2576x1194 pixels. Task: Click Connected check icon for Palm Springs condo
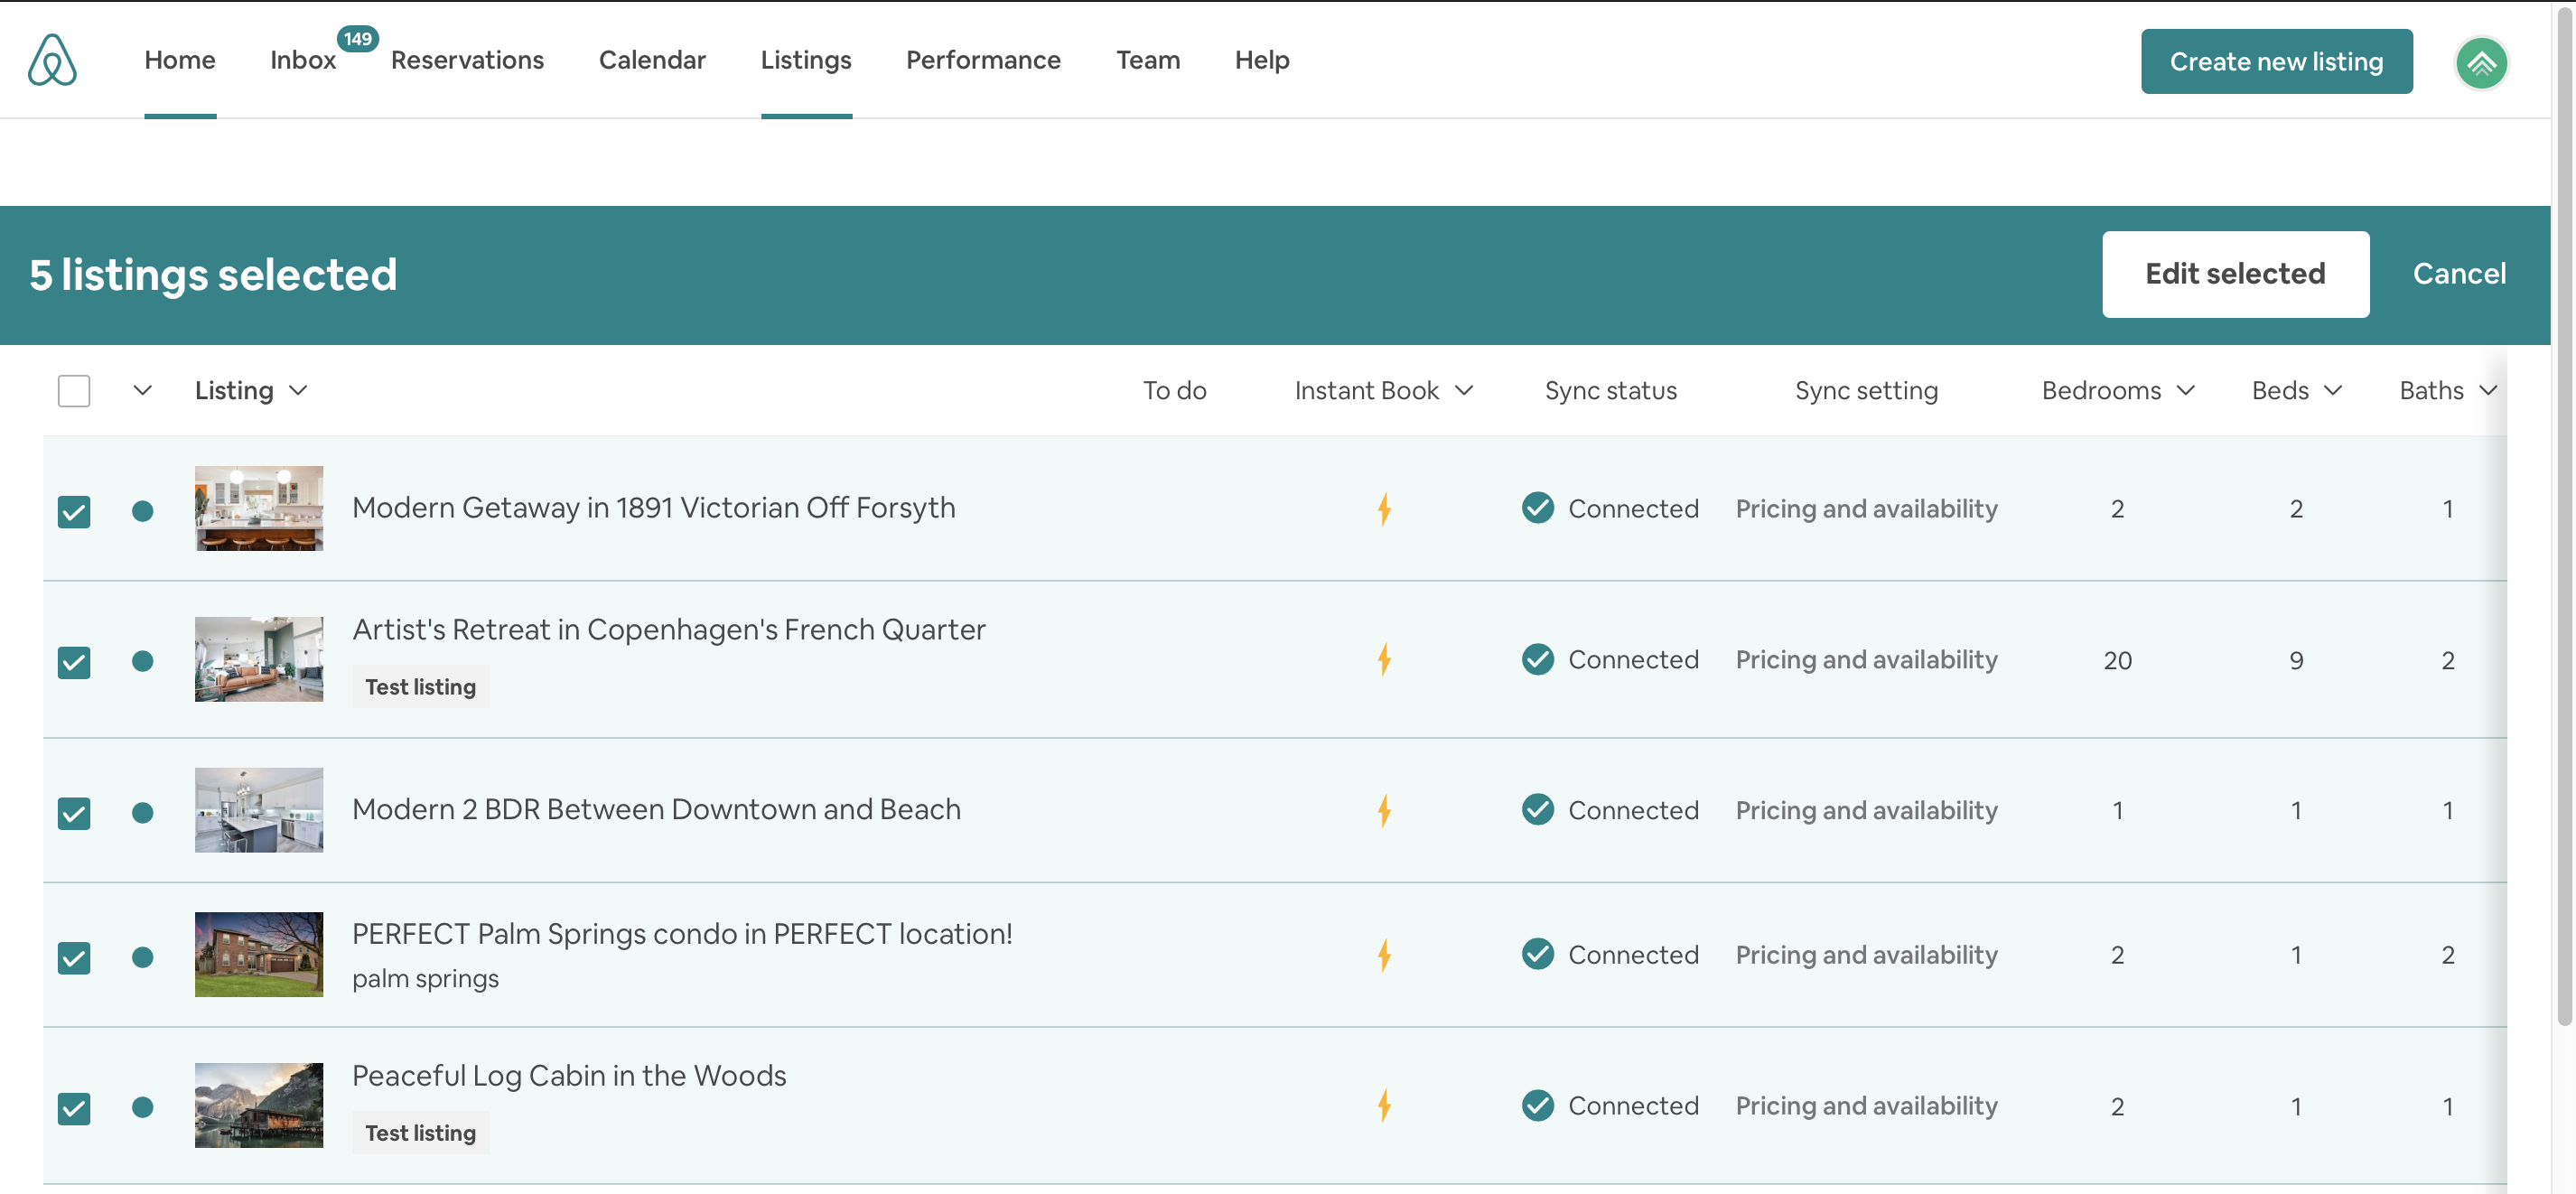click(1537, 955)
